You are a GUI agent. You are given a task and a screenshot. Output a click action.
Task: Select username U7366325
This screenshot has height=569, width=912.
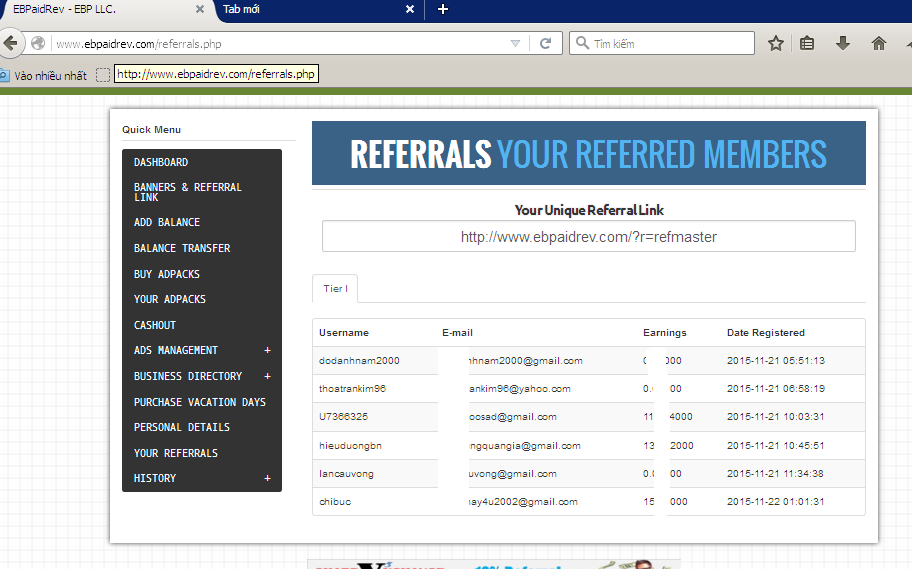[343, 417]
